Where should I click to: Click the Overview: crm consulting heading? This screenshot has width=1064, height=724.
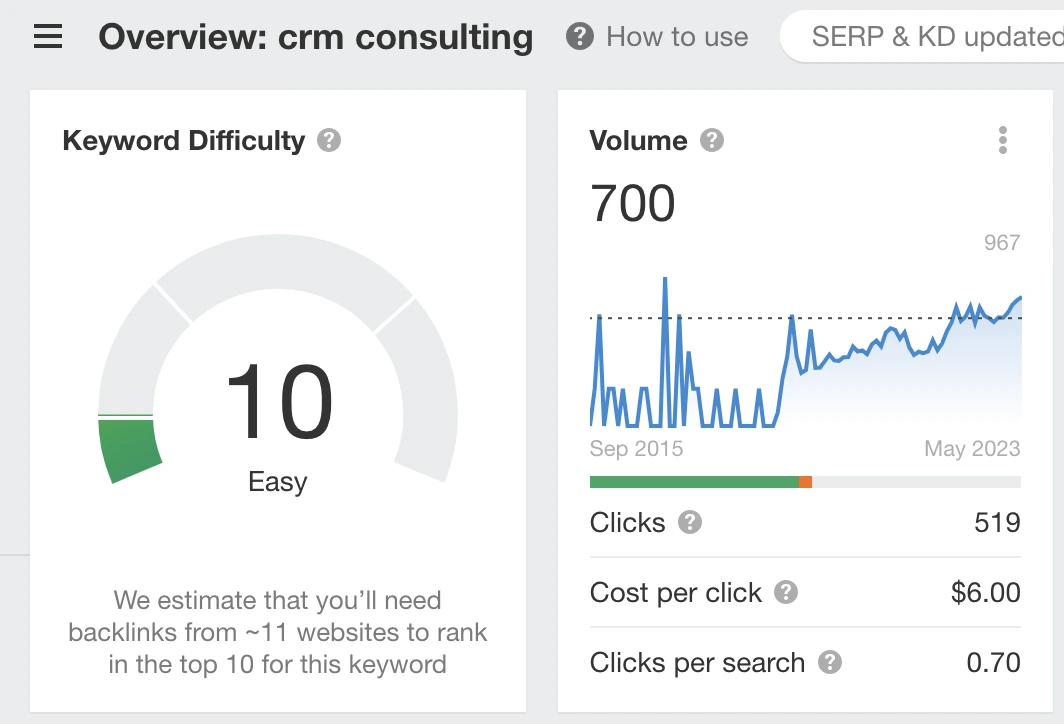click(316, 37)
